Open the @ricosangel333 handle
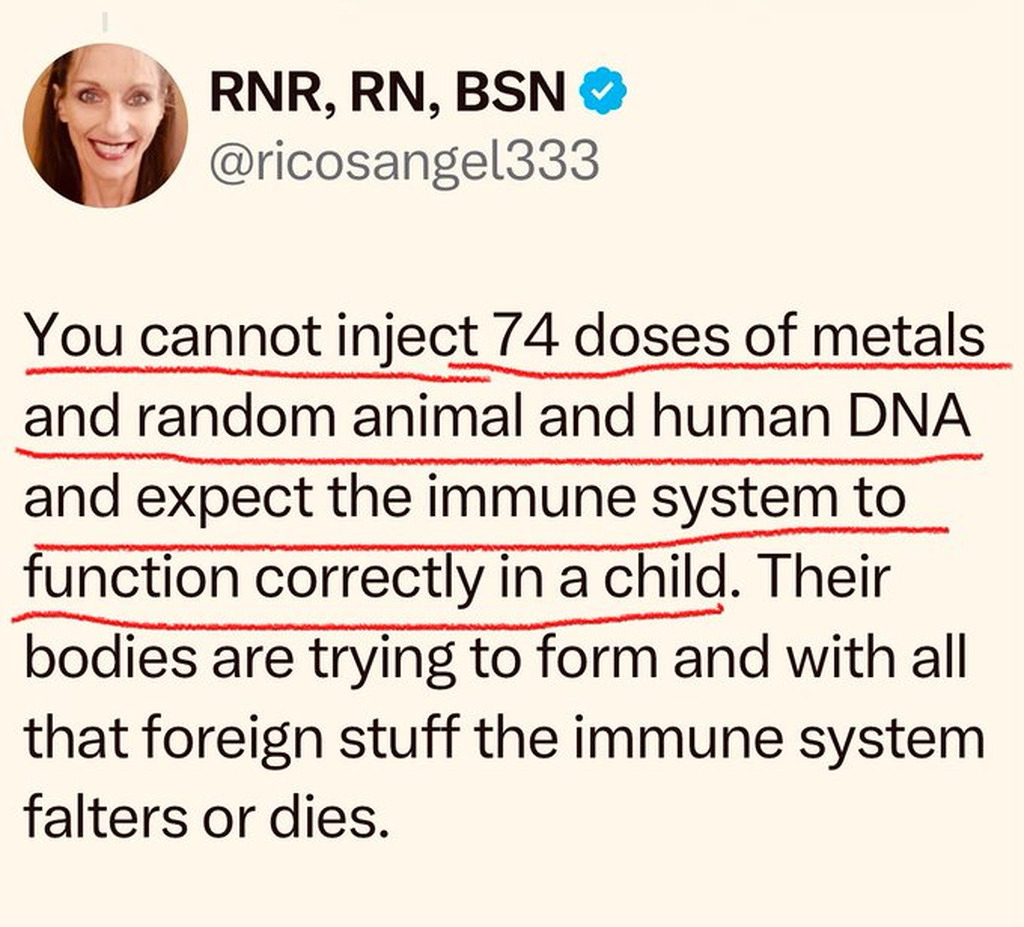 (x=402, y=159)
